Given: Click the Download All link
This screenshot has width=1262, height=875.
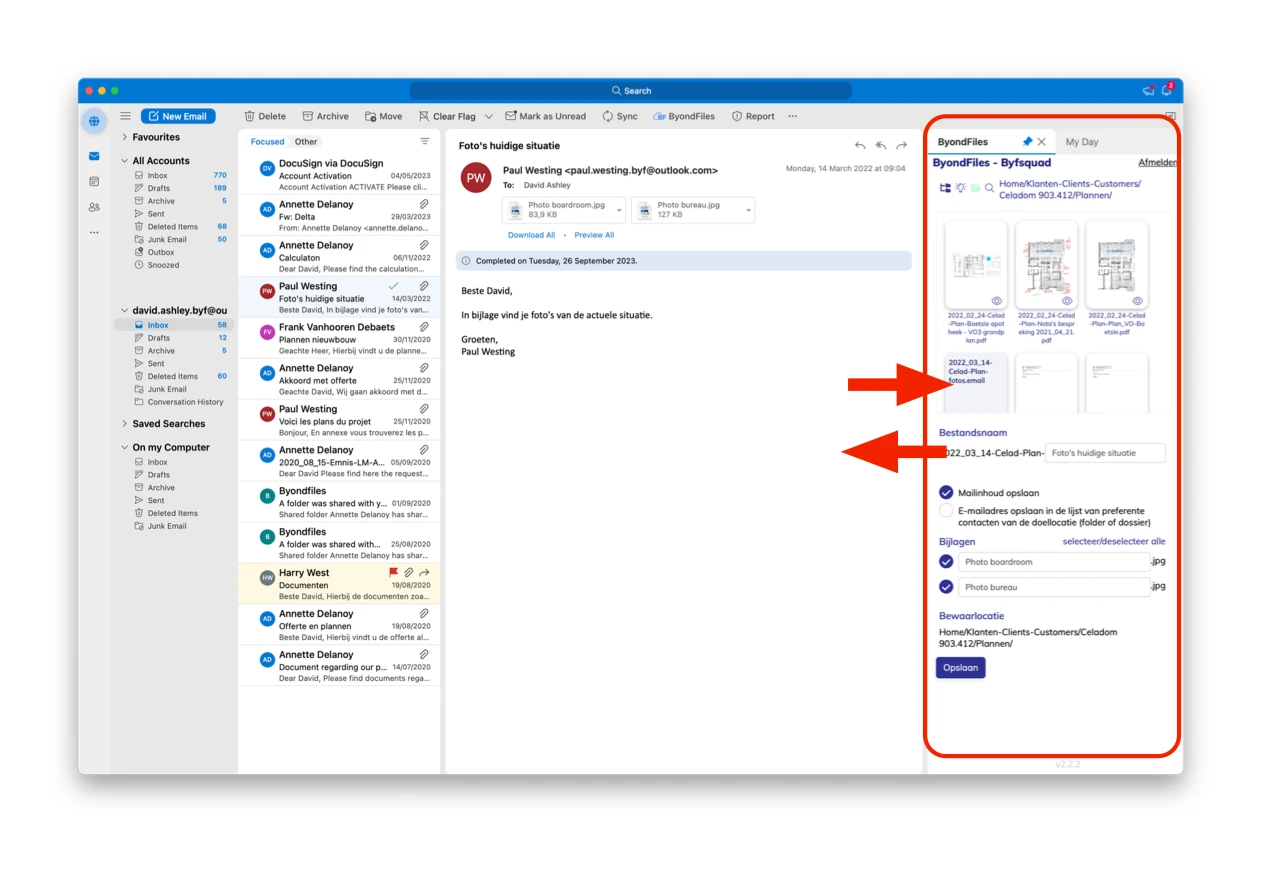Looking at the screenshot, I should click(531, 235).
